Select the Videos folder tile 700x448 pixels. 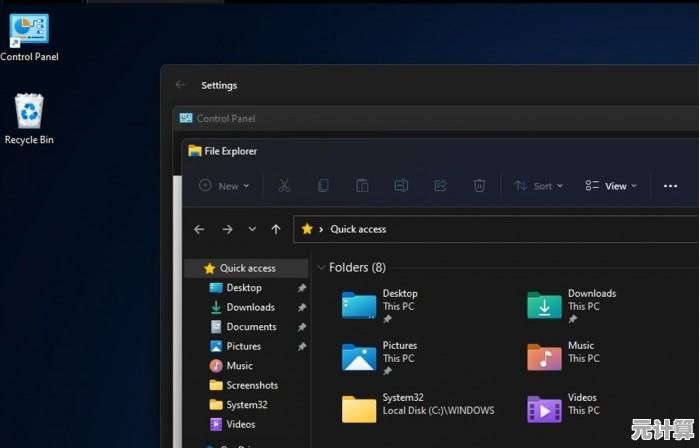[563, 409]
